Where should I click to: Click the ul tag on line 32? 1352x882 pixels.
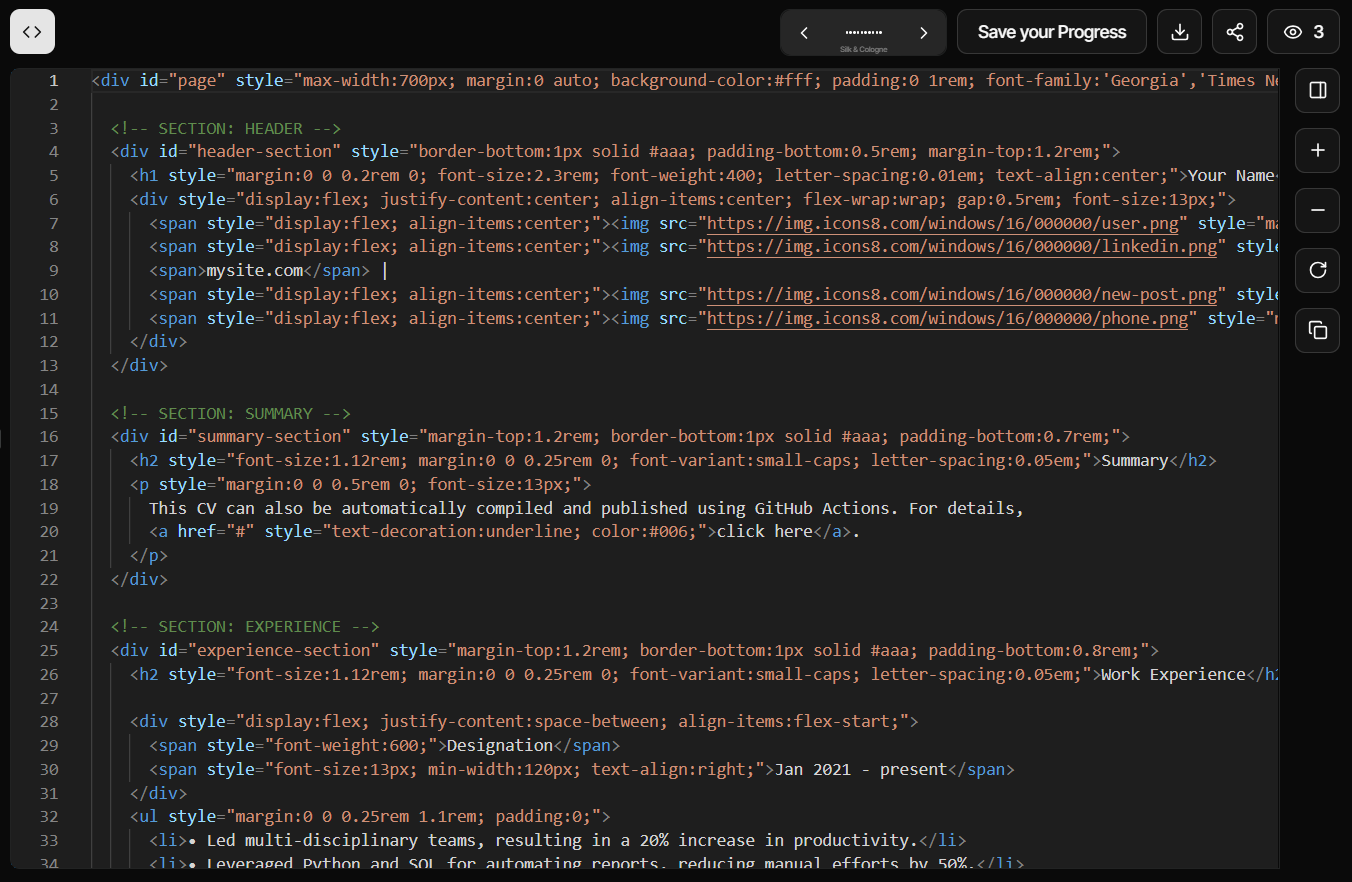(149, 817)
